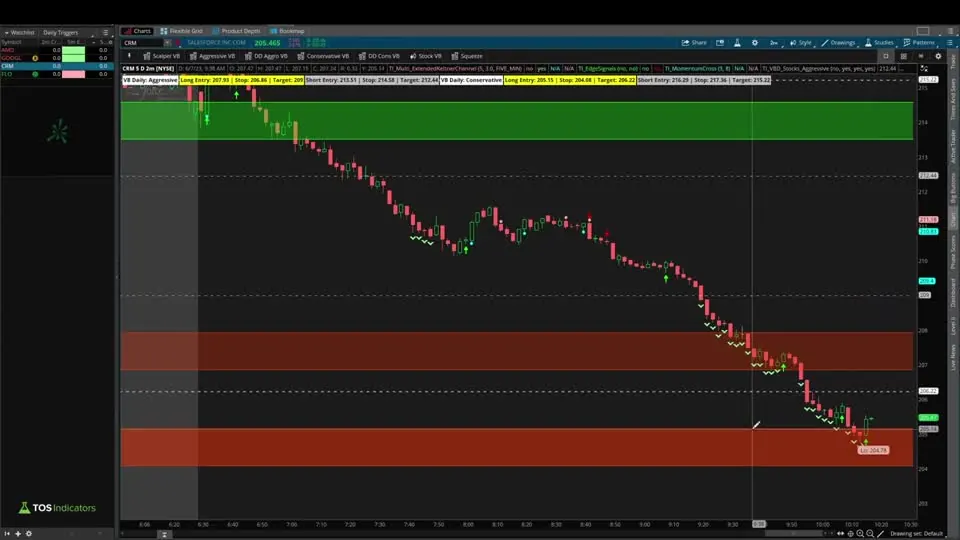The image size is (960, 540).
Task: Click the TI_MomentumCross study label
Action: coord(697,69)
